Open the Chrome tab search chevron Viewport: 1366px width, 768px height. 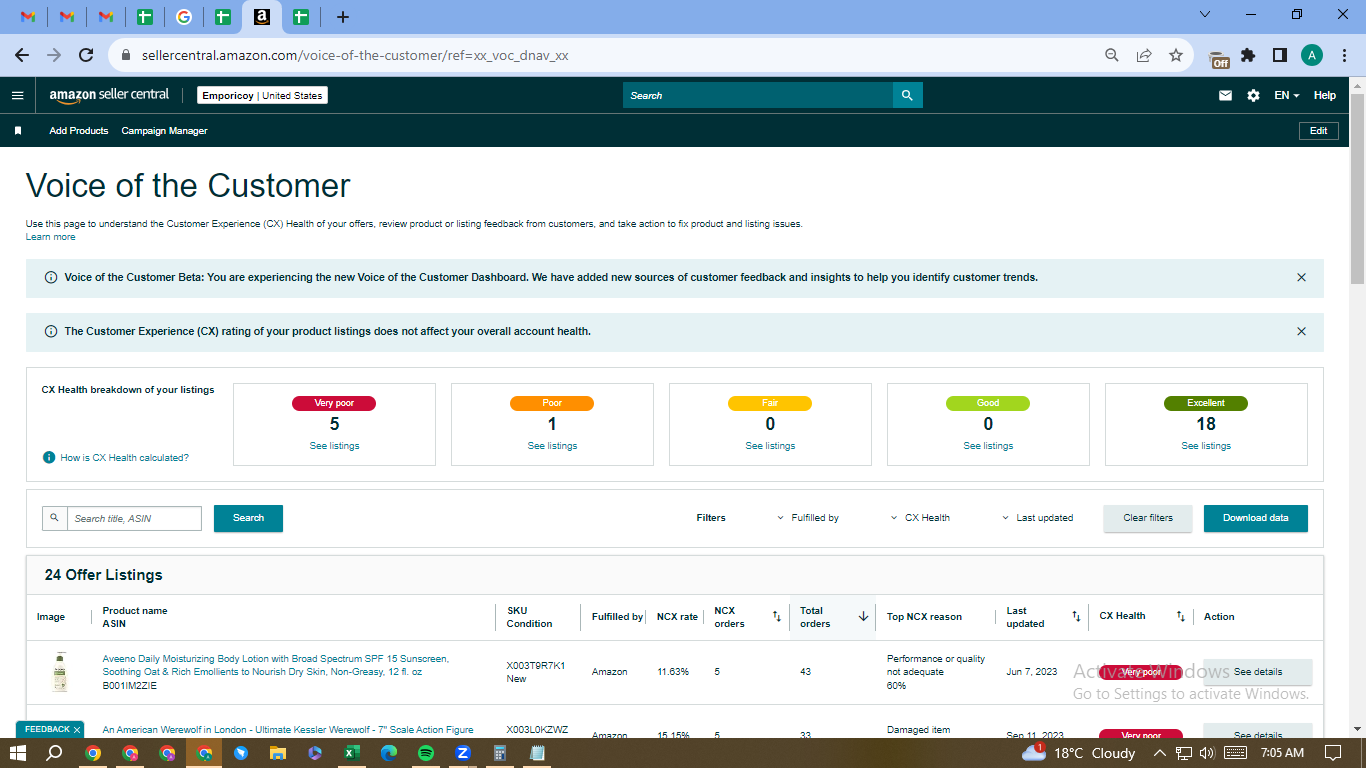tap(1205, 15)
